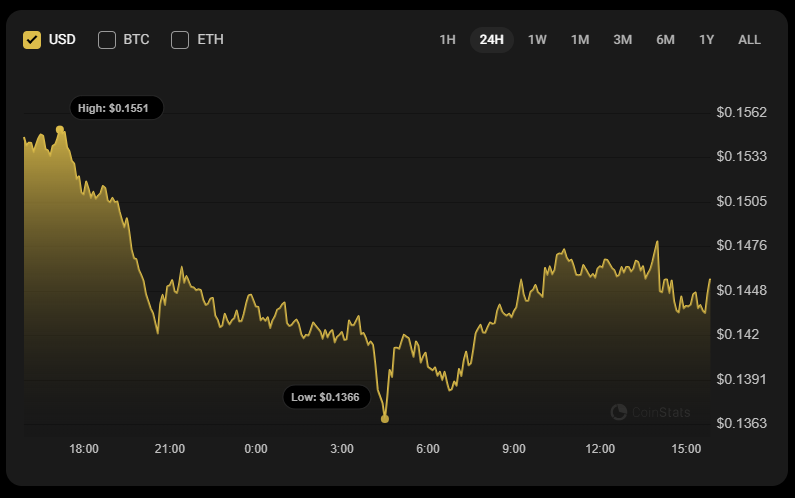Click the 9:00 time axis label
The height and width of the screenshot is (498, 795).
pos(514,449)
